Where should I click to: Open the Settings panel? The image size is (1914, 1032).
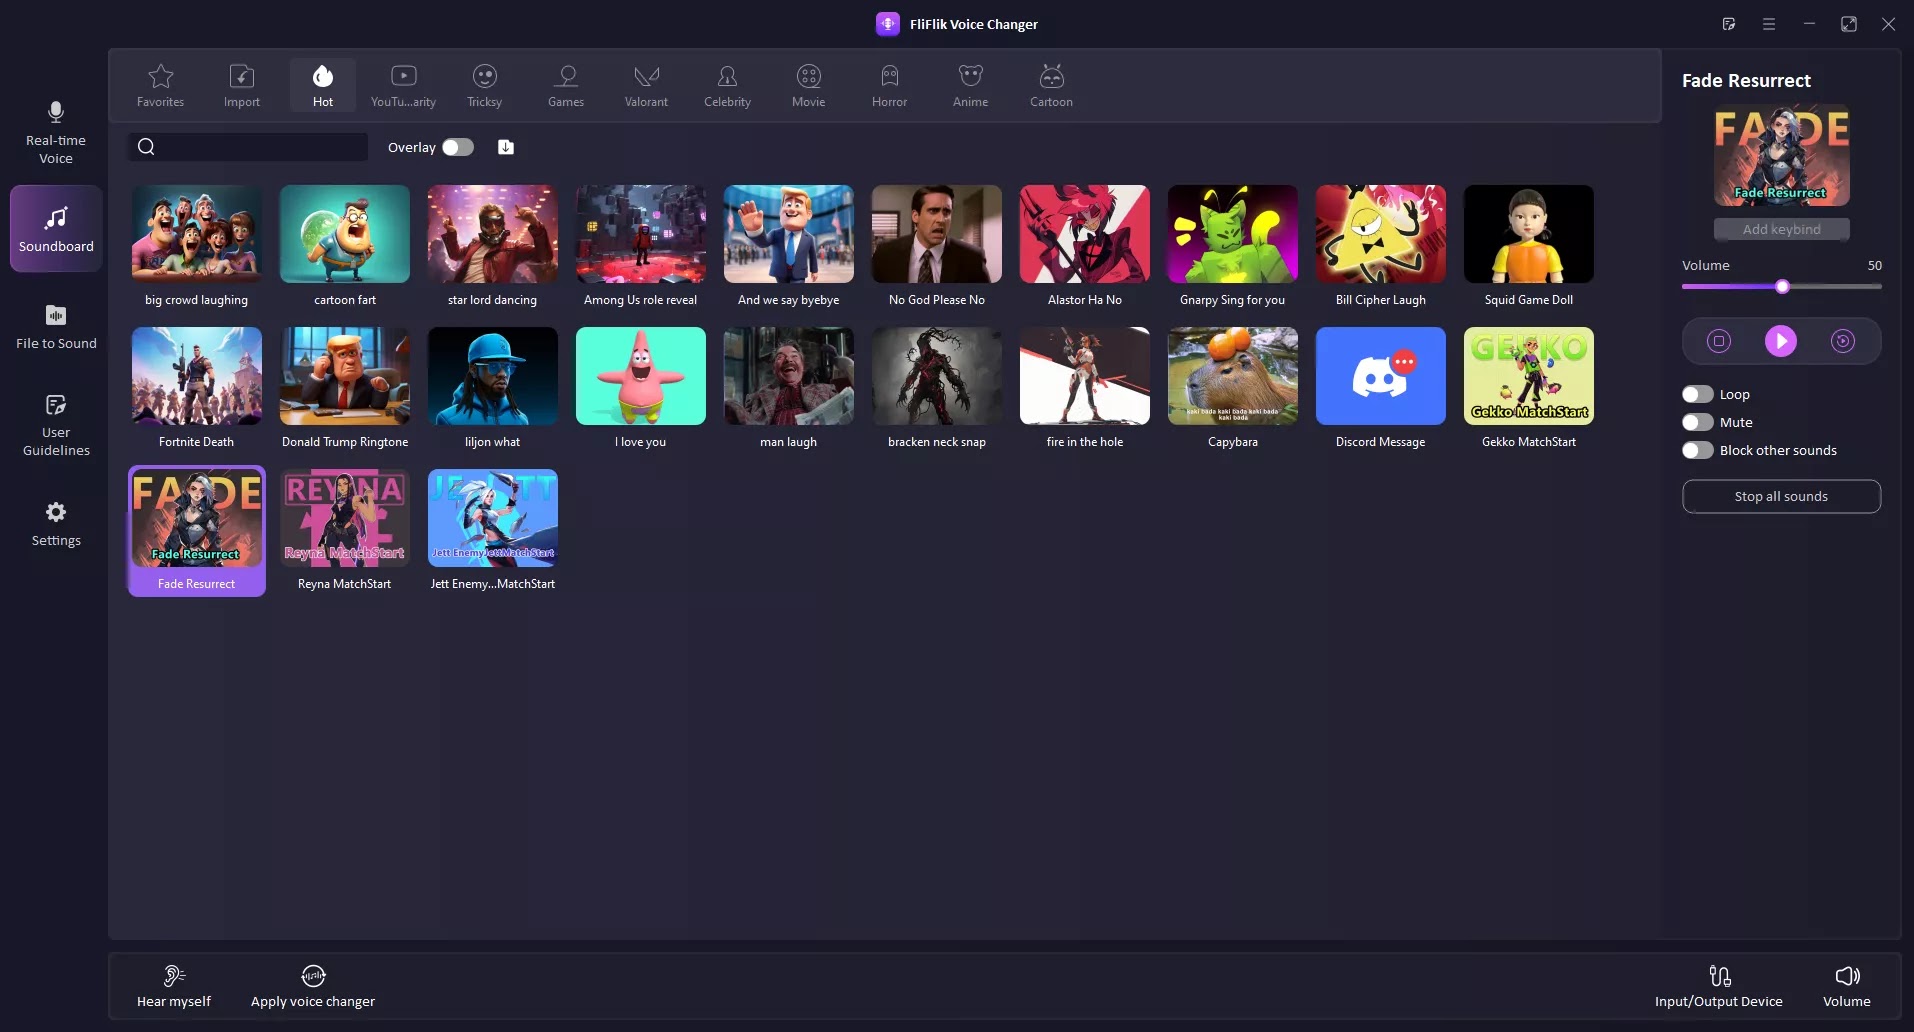pyautogui.click(x=55, y=523)
